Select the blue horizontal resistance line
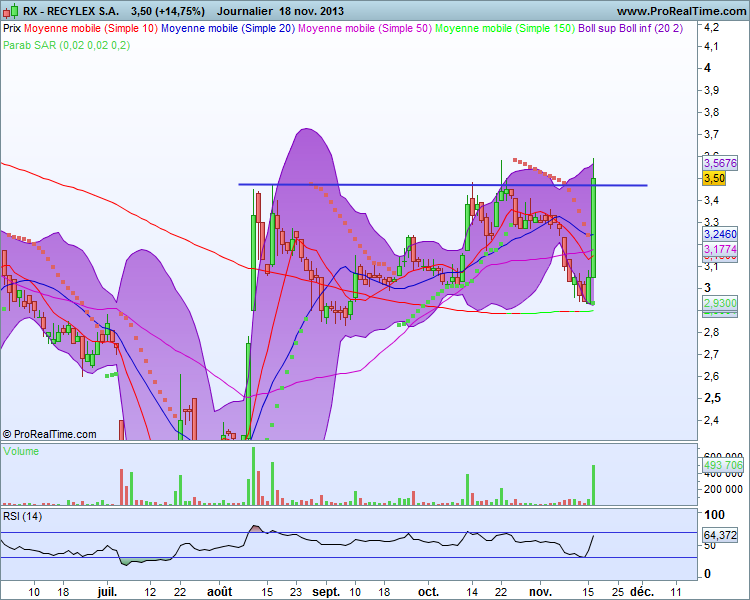The image size is (750, 600). click(443, 185)
